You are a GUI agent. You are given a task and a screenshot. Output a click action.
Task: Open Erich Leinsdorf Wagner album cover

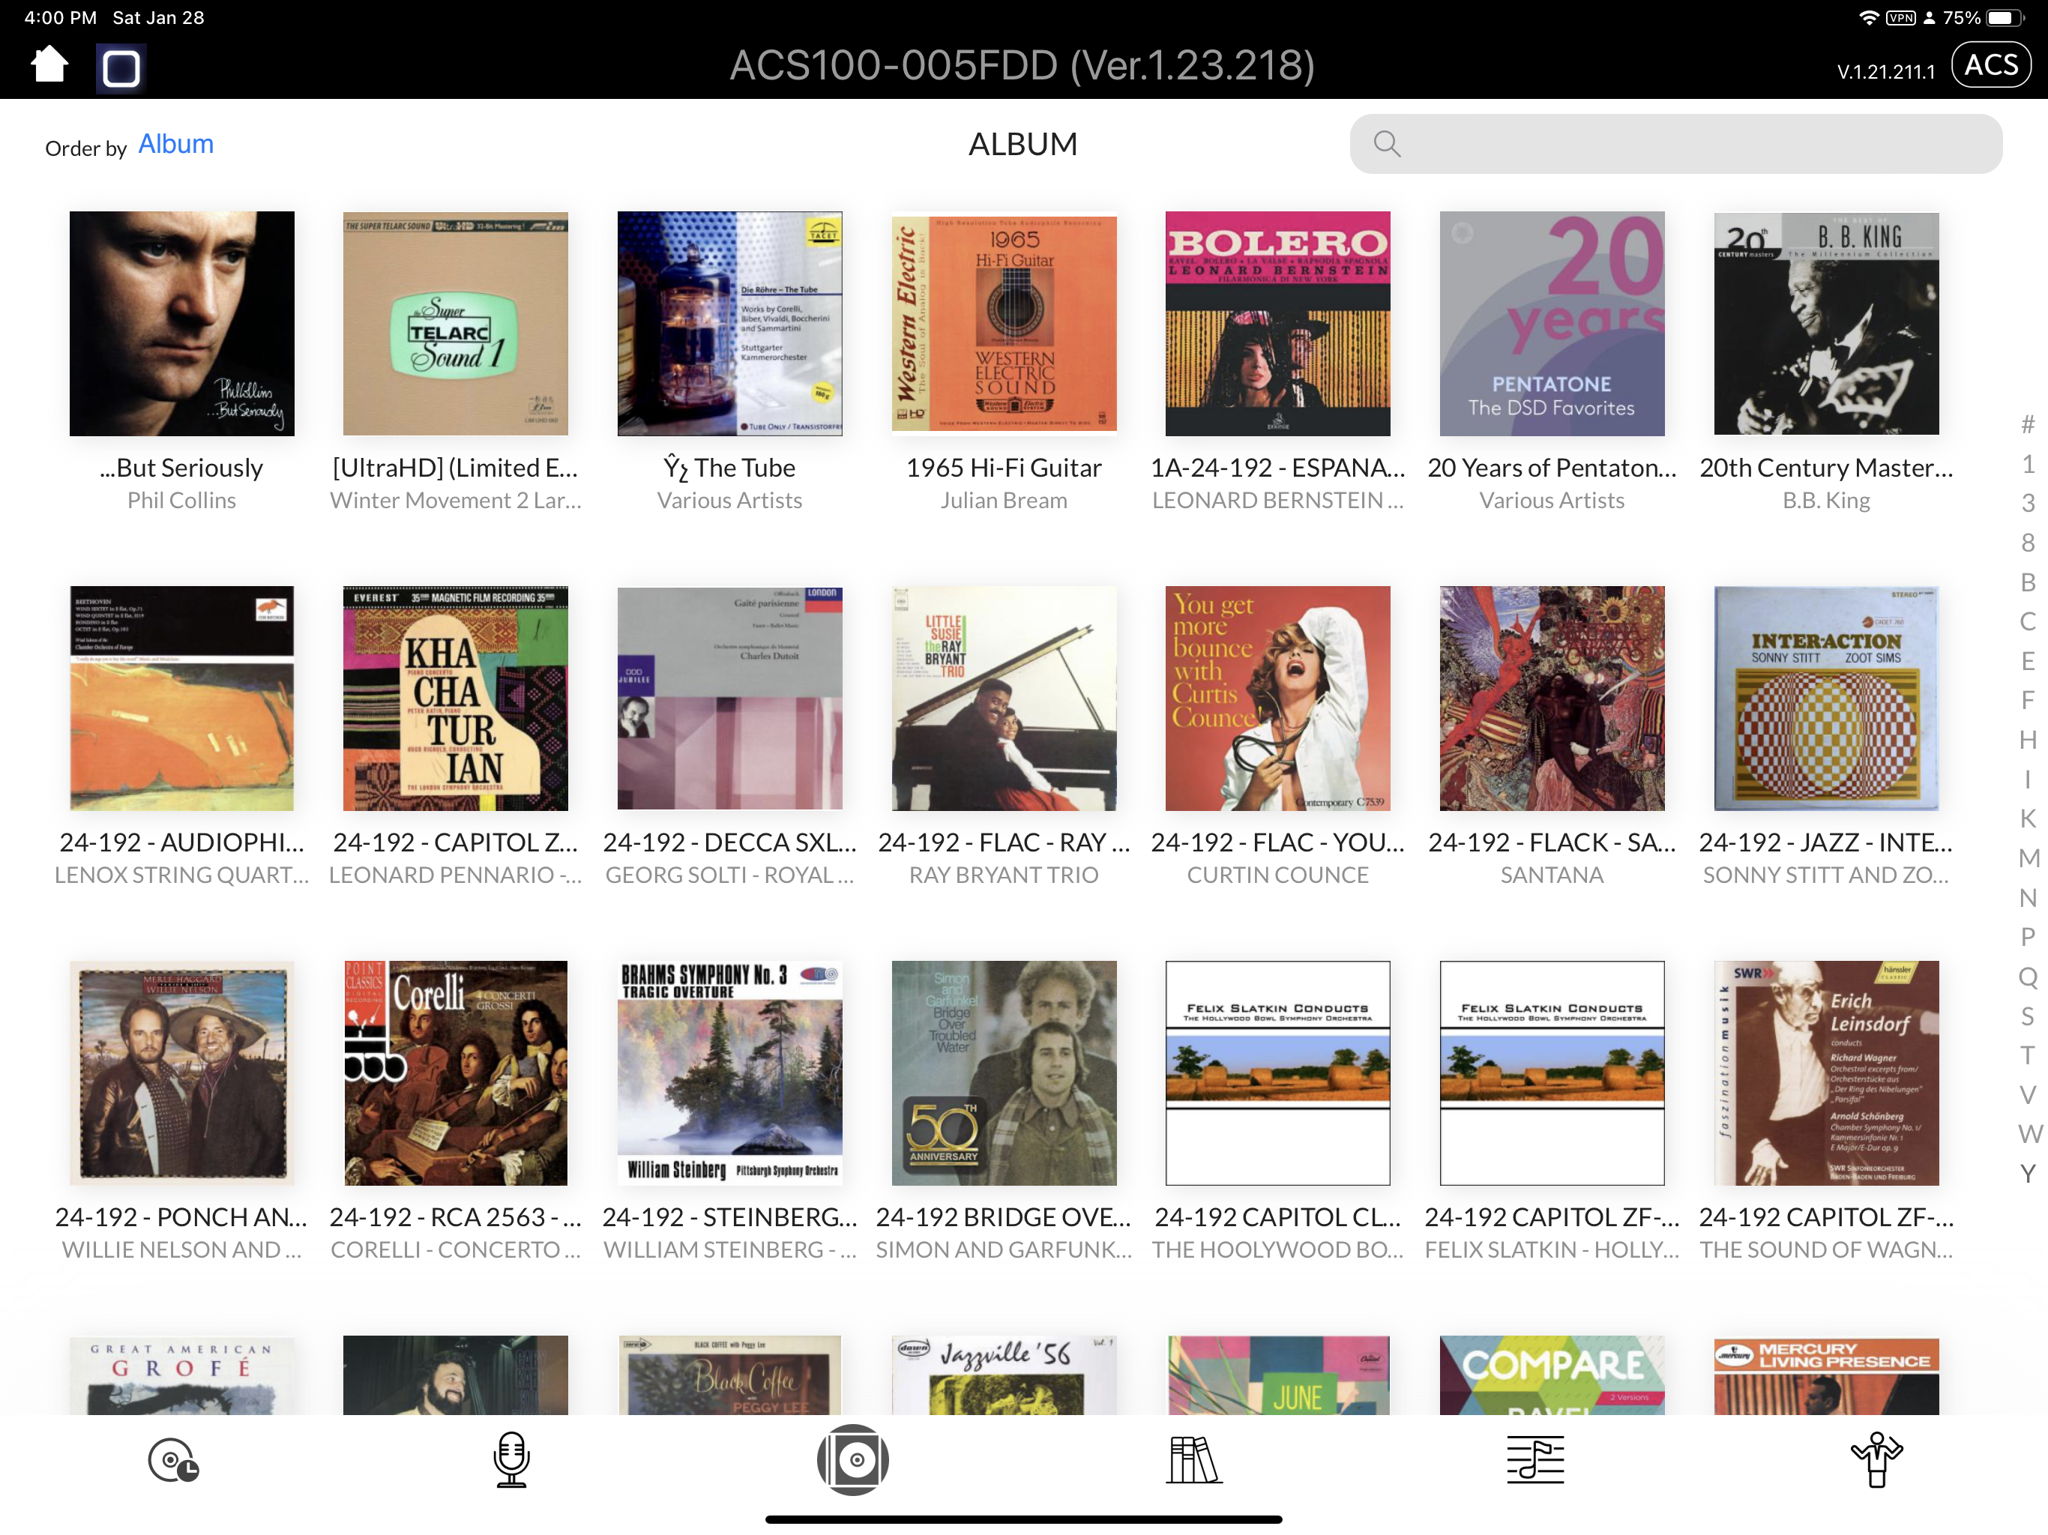point(1826,1073)
